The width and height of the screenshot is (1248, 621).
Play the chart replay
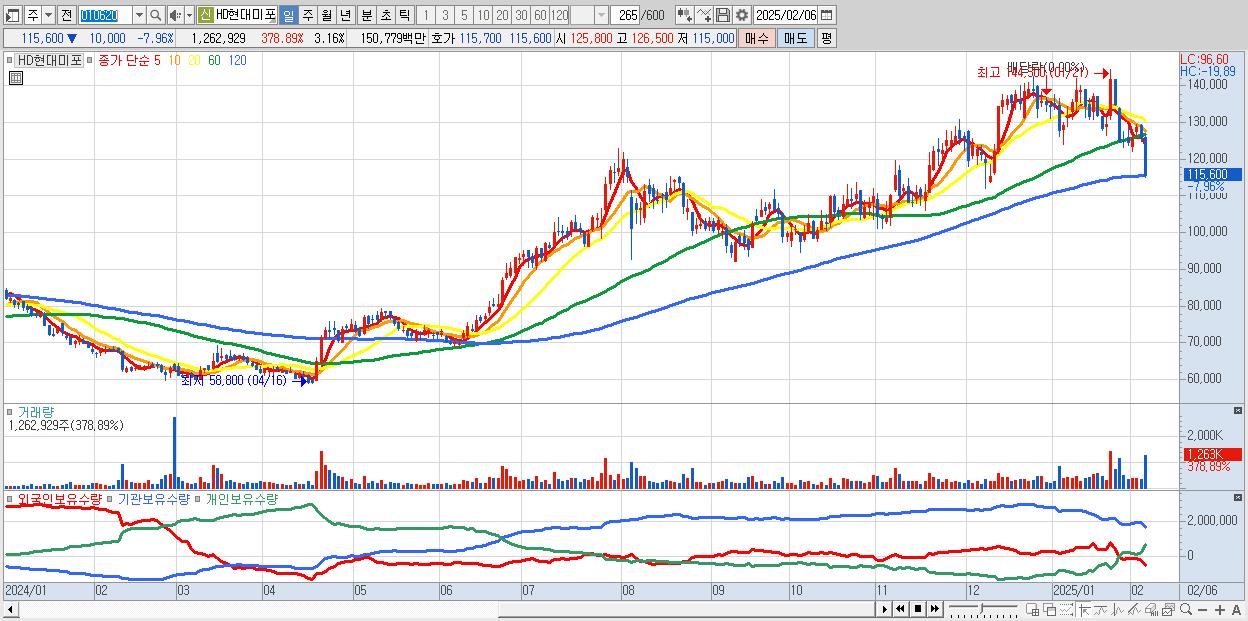tap(885, 609)
